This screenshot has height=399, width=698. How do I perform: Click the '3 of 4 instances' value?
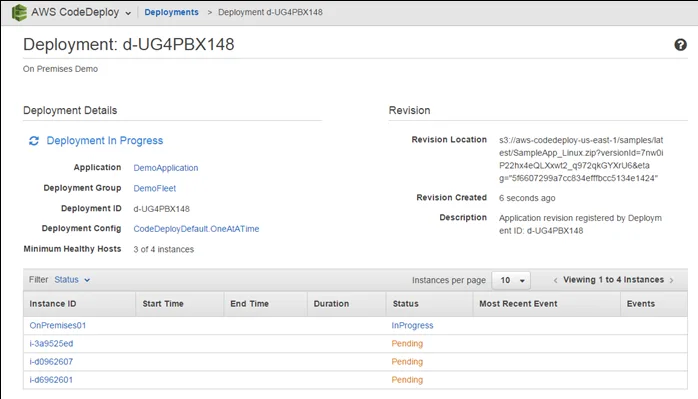click(x=164, y=249)
